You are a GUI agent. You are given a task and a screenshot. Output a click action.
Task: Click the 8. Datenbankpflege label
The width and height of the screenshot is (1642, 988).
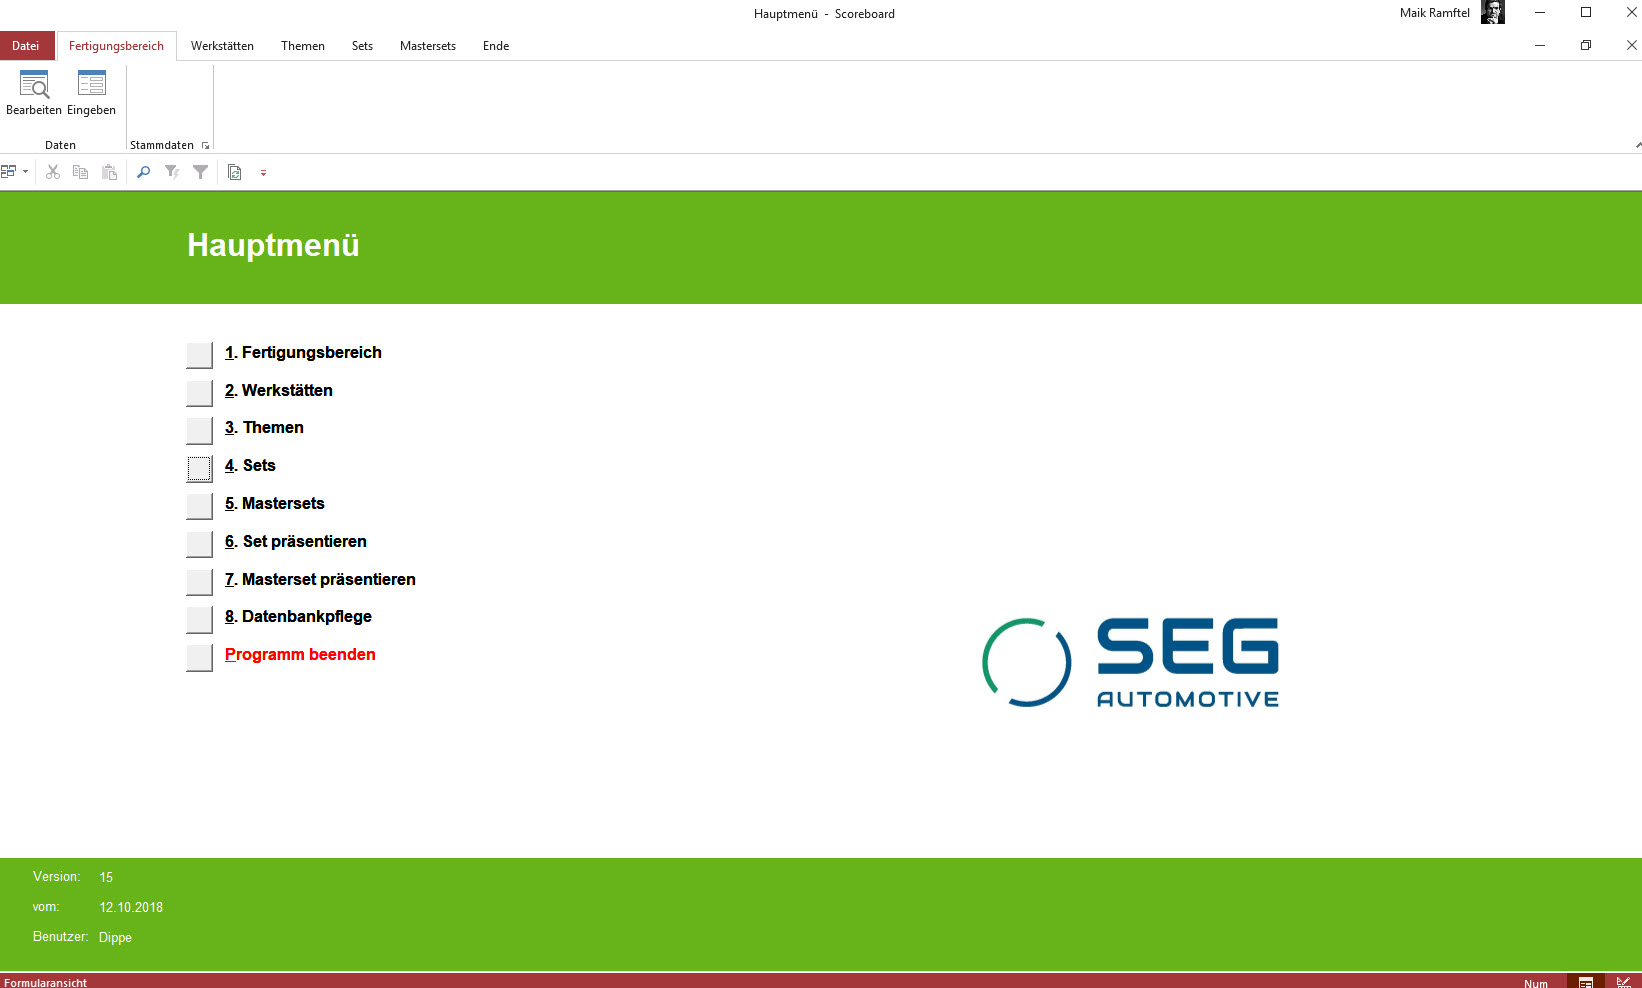pos(298,616)
